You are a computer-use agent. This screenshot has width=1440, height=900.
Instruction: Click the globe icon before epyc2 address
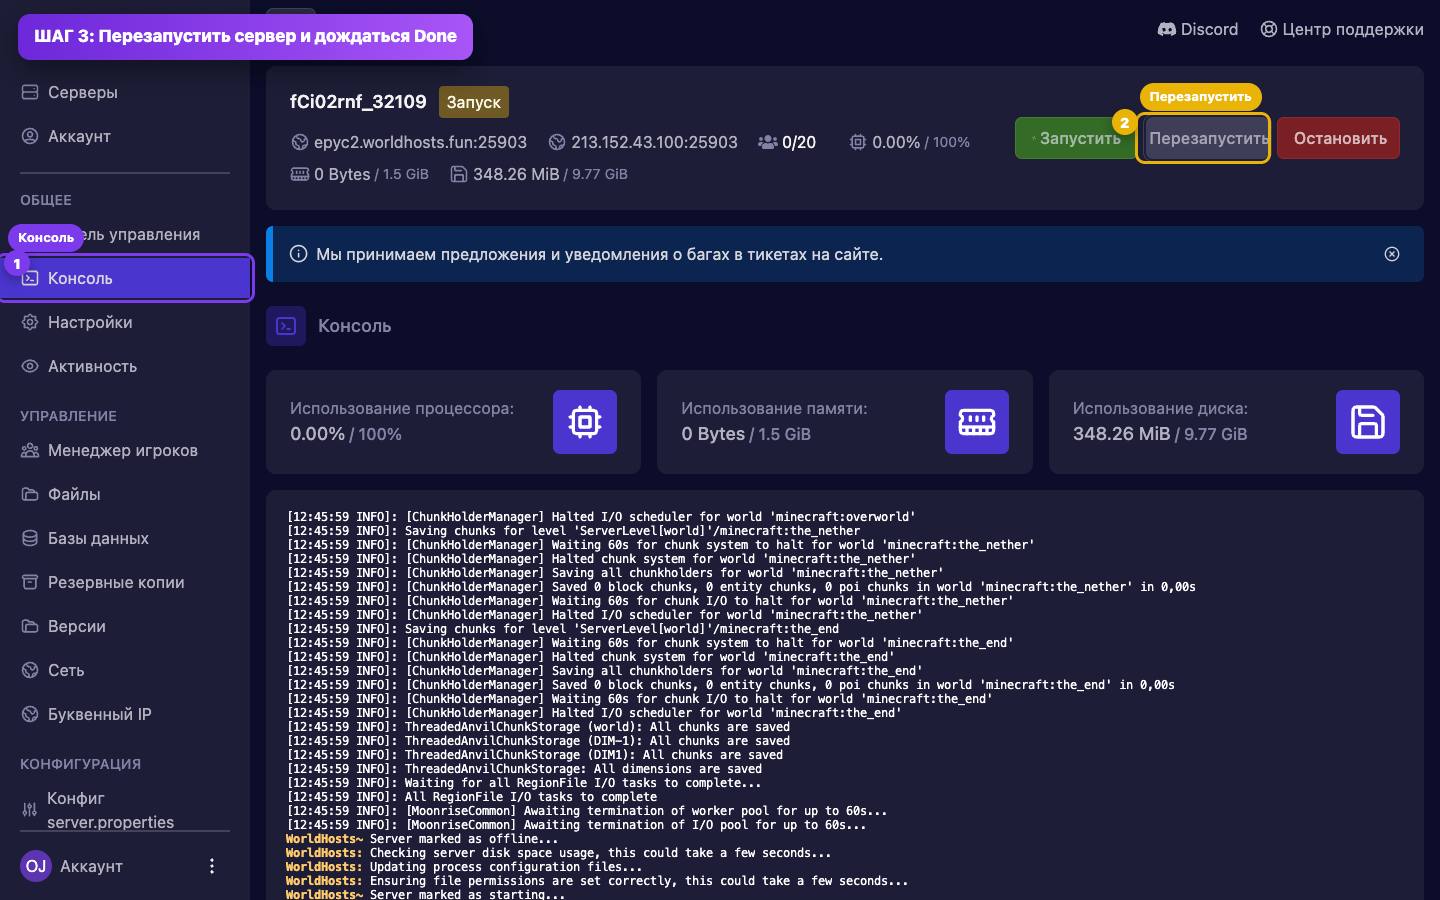tap(299, 142)
